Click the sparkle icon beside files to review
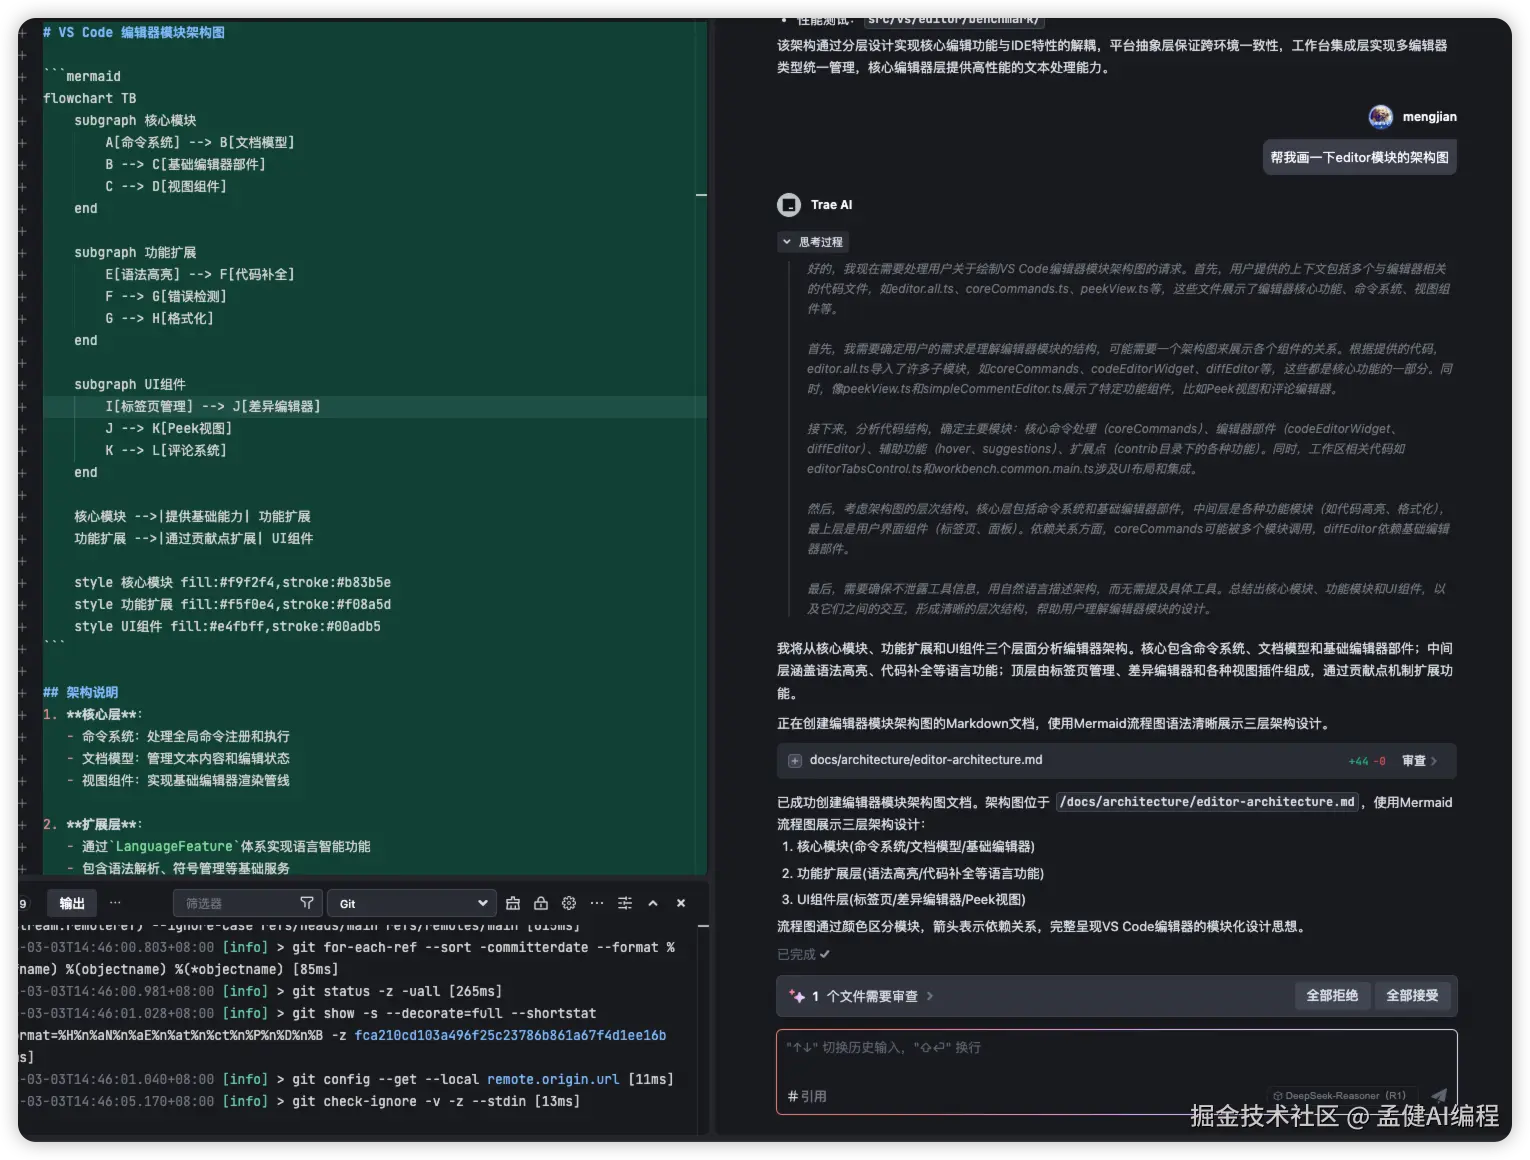The height and width of the screenshot is (1160, 1530). tap(797, 996)
